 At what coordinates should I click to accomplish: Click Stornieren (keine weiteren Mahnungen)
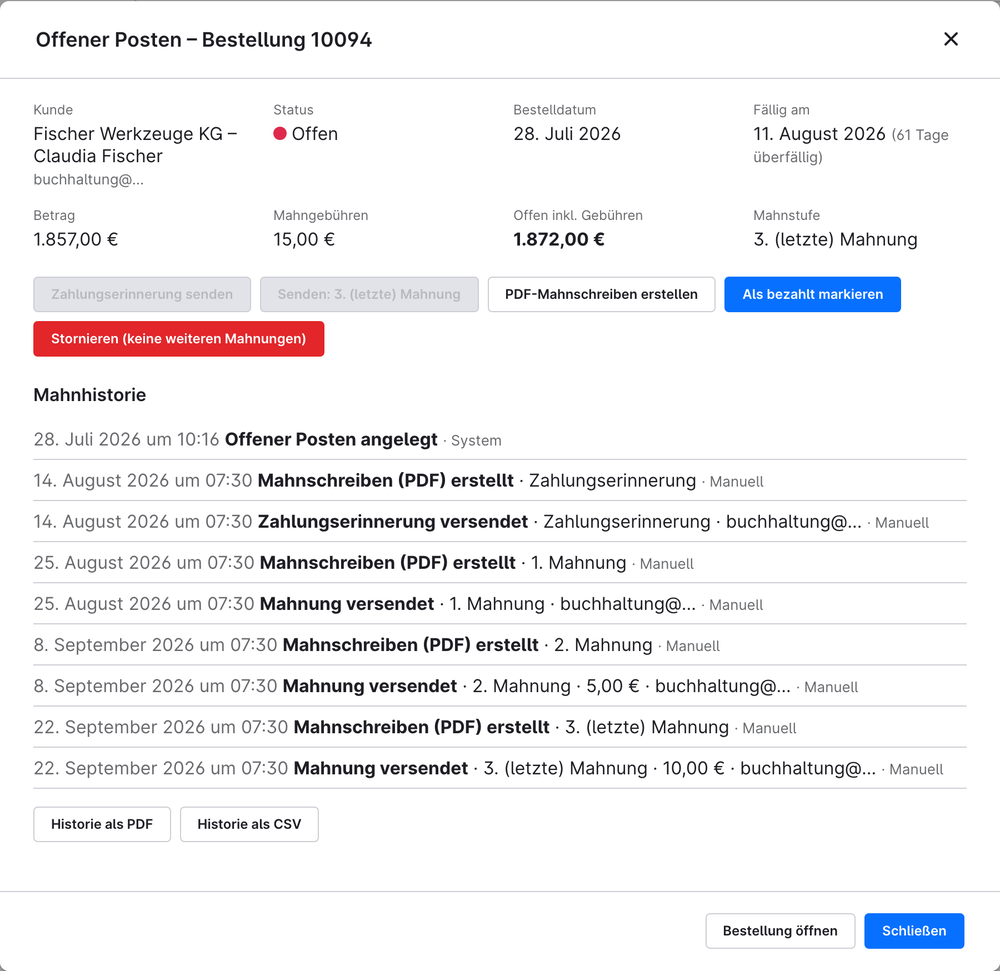(x=179, y=339)
